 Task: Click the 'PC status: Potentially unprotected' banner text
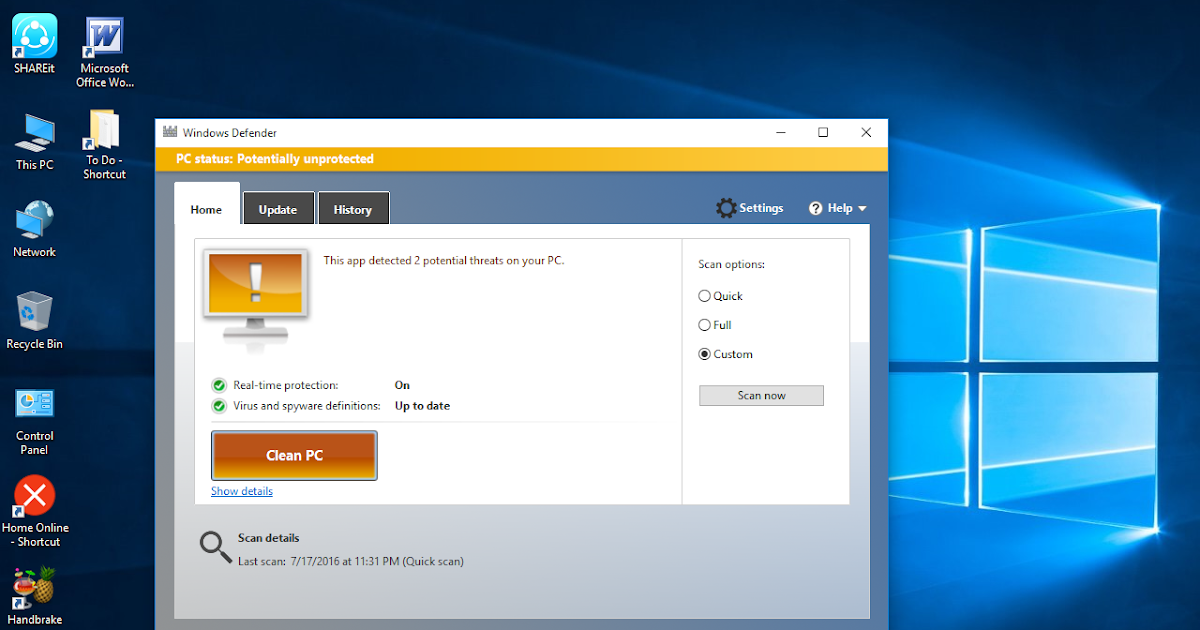click(275, 159)
